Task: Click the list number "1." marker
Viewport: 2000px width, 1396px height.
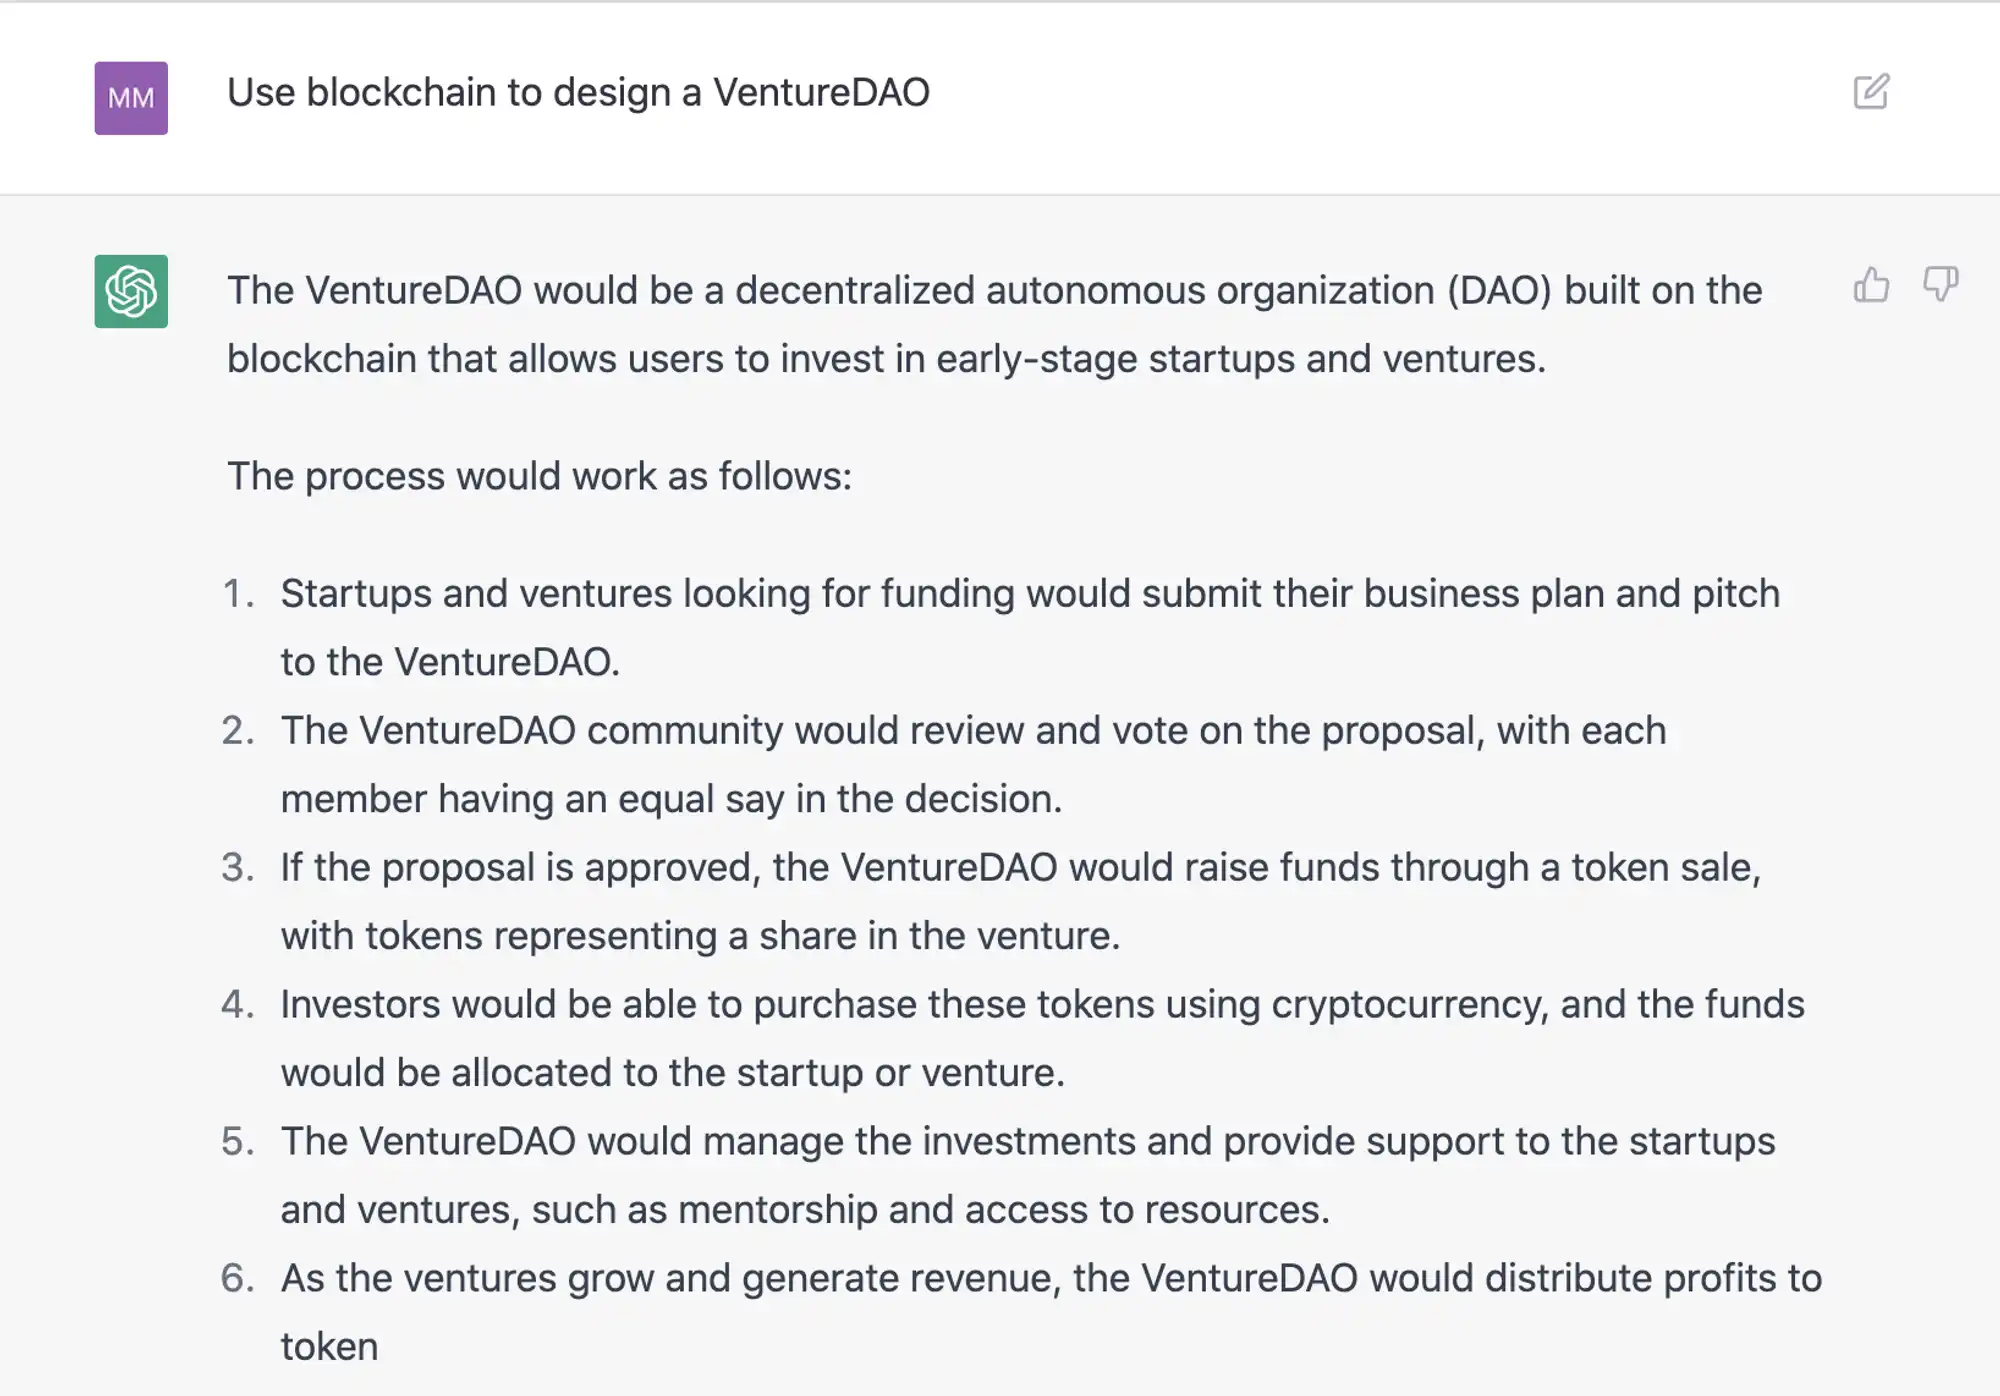Action: pos(238,594)
